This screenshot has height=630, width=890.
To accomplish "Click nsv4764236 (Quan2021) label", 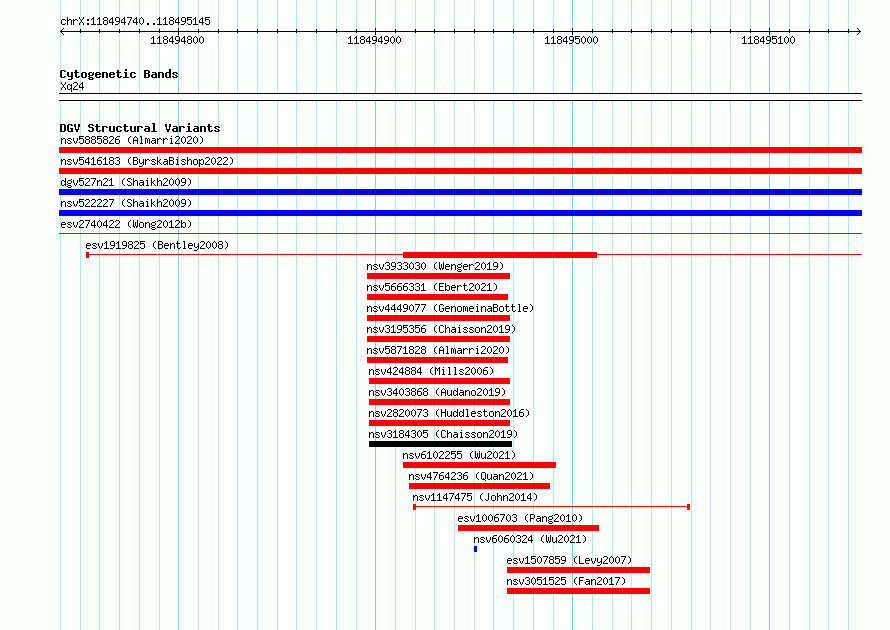I will [471, 476].
